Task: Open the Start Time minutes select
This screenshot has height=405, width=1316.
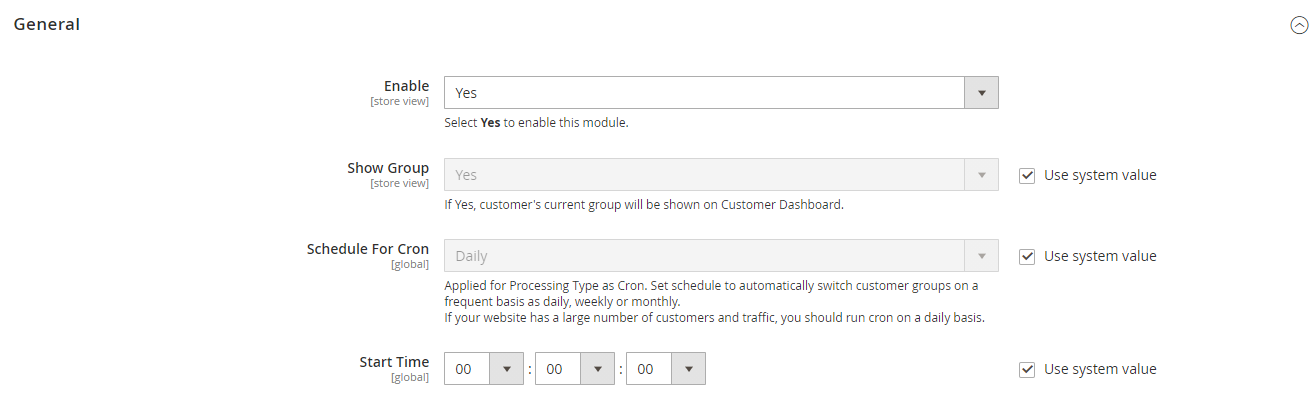Action: (575, 369)
